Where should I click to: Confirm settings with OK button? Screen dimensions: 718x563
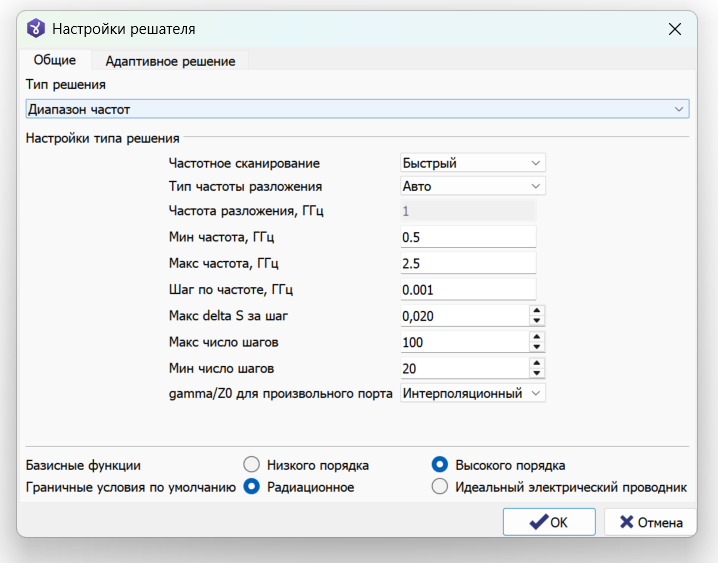549,522
